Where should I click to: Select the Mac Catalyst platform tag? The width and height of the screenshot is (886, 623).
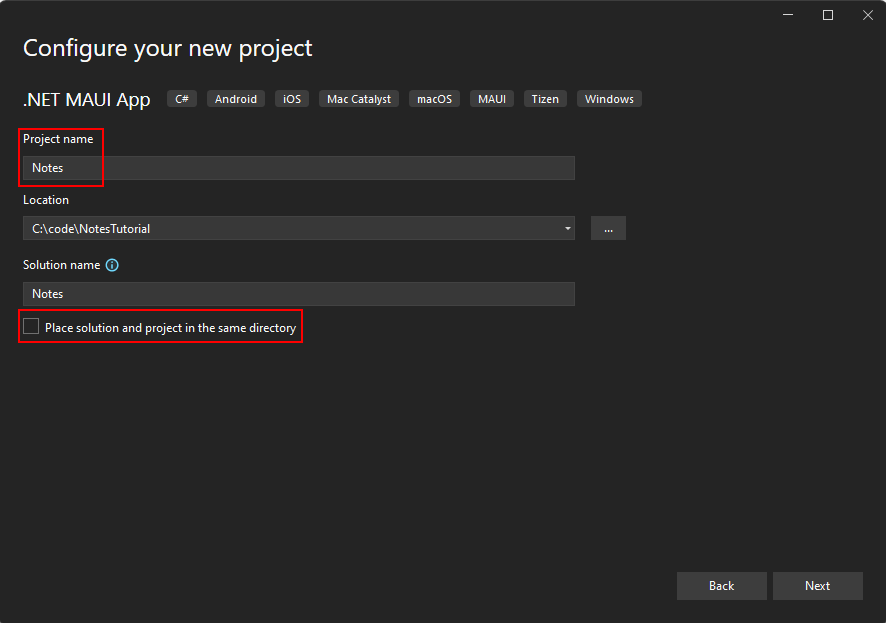(x=358, y=98)
